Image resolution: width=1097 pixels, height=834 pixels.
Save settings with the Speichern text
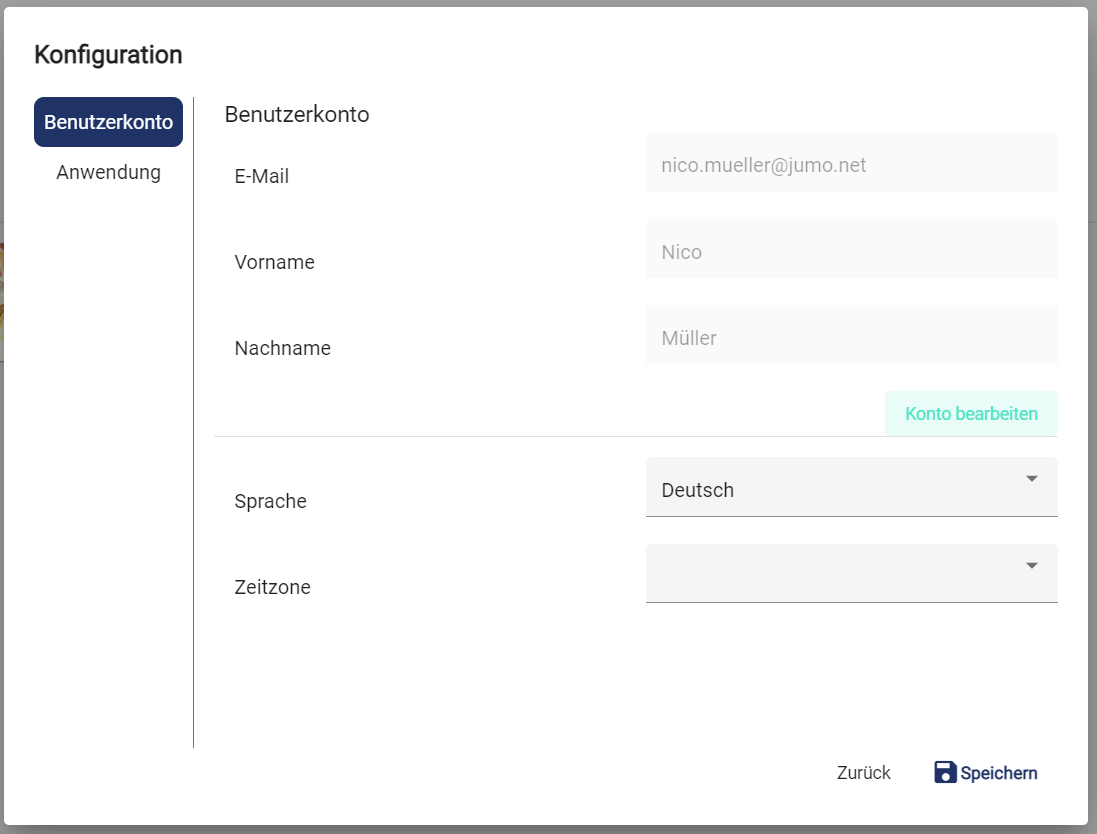(x=998, y=773)
